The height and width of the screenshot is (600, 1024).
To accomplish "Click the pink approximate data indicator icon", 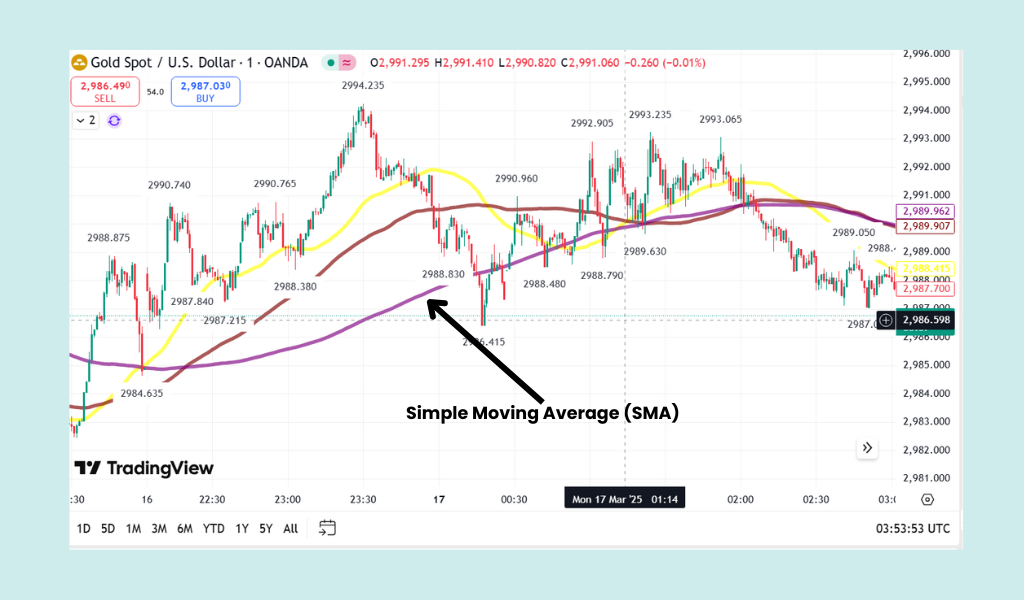I will [347, 63].
